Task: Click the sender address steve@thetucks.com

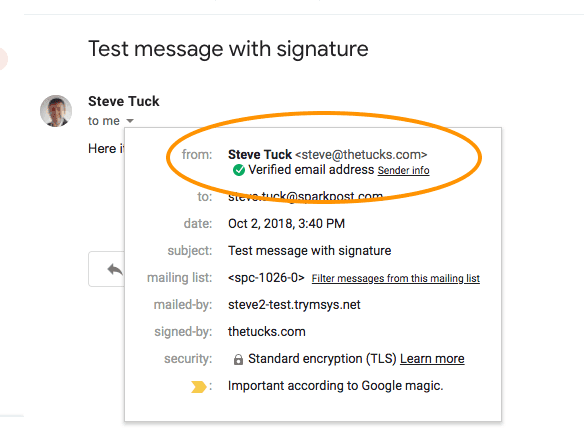Action: tap(361, 154)
